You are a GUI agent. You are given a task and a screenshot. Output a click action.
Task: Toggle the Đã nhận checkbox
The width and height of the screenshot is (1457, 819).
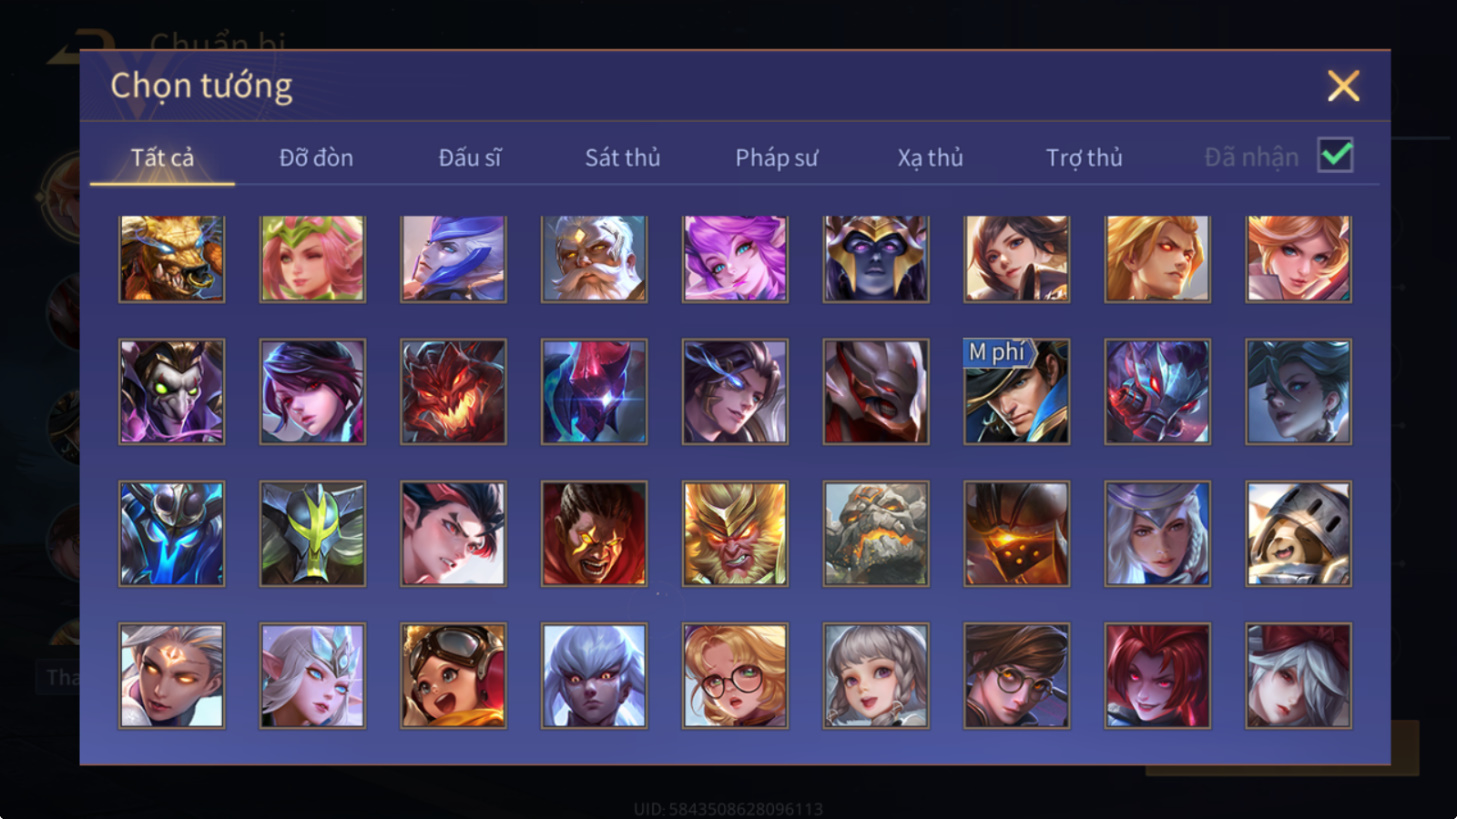tap(1336, 156)
